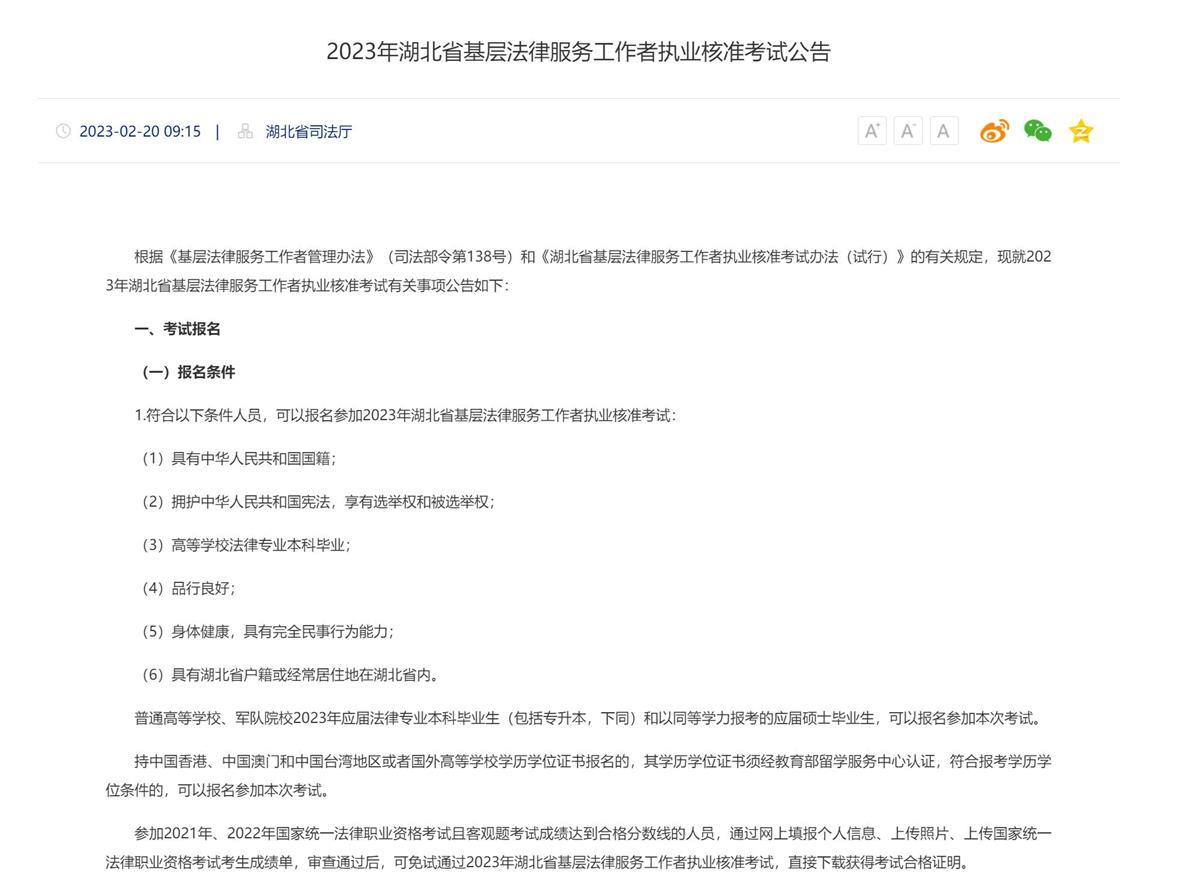Viewport: 1200px width, 885px height.
Task: Click the article title 2023年湖北省基层法律服务工作者执业核准考试公告
Action: pyautogui.click(x=578, y=52)
